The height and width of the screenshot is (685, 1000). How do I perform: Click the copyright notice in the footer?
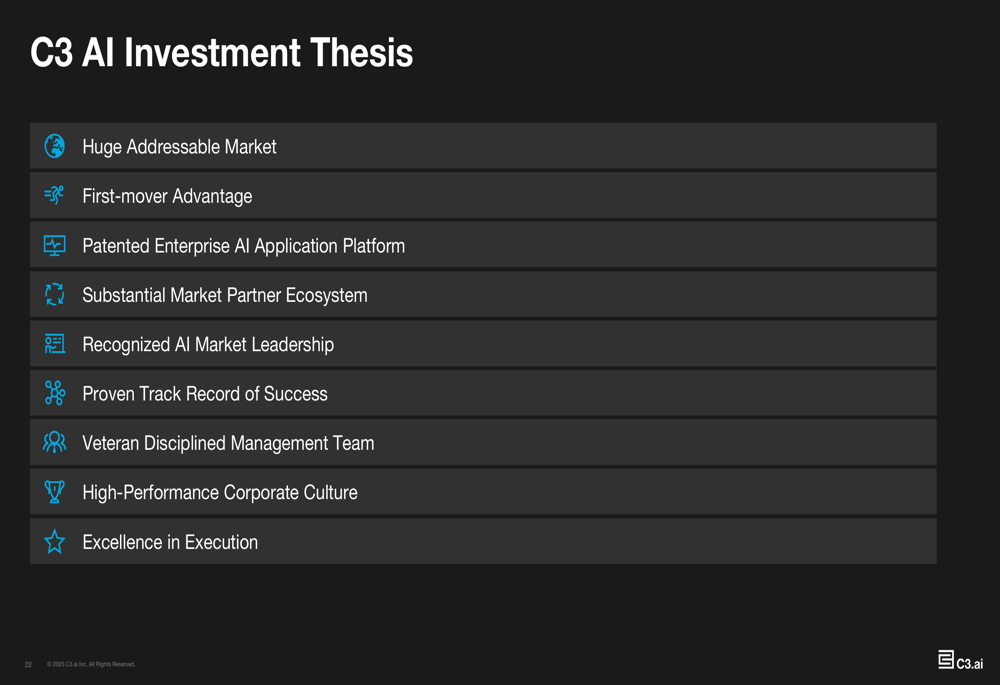[91, 665]
